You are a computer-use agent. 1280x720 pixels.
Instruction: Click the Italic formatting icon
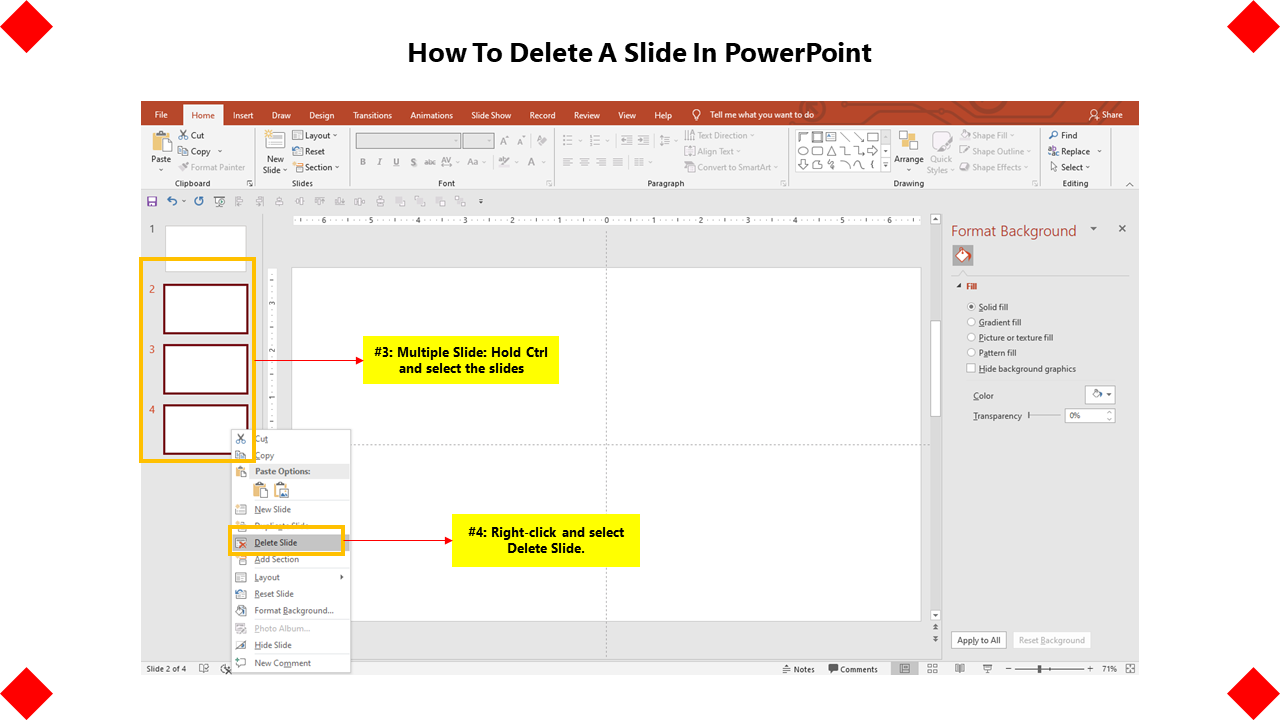(x=380, y=162)
